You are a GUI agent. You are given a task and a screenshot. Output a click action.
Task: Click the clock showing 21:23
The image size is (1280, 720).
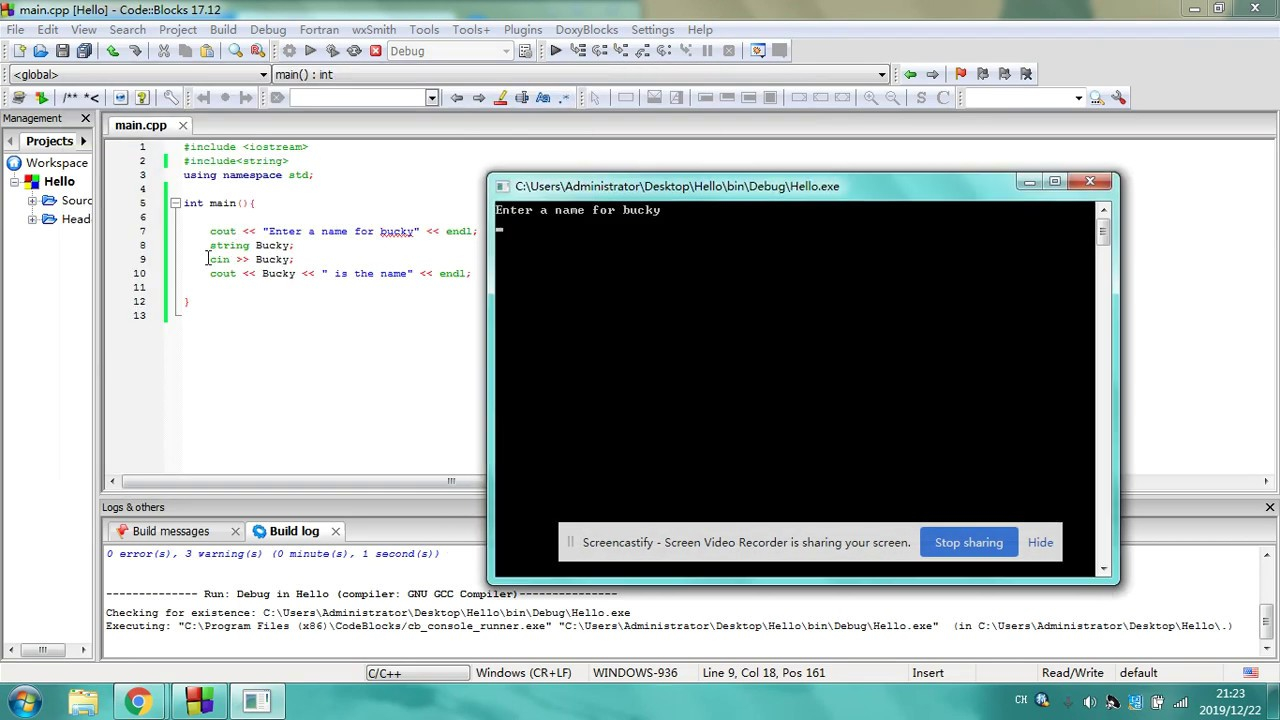[1232, 694]
